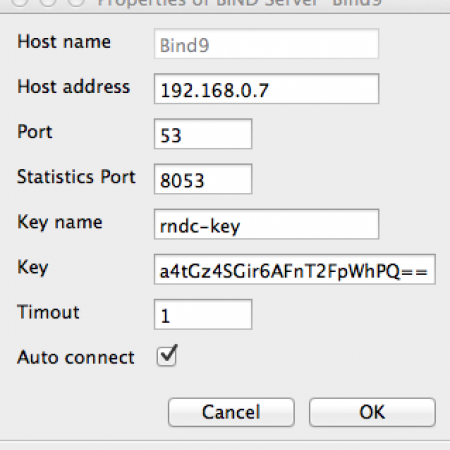Click the Properties of BIND Server title bar
This screenshot has height=450, width=450.
[x=239, y=3]
